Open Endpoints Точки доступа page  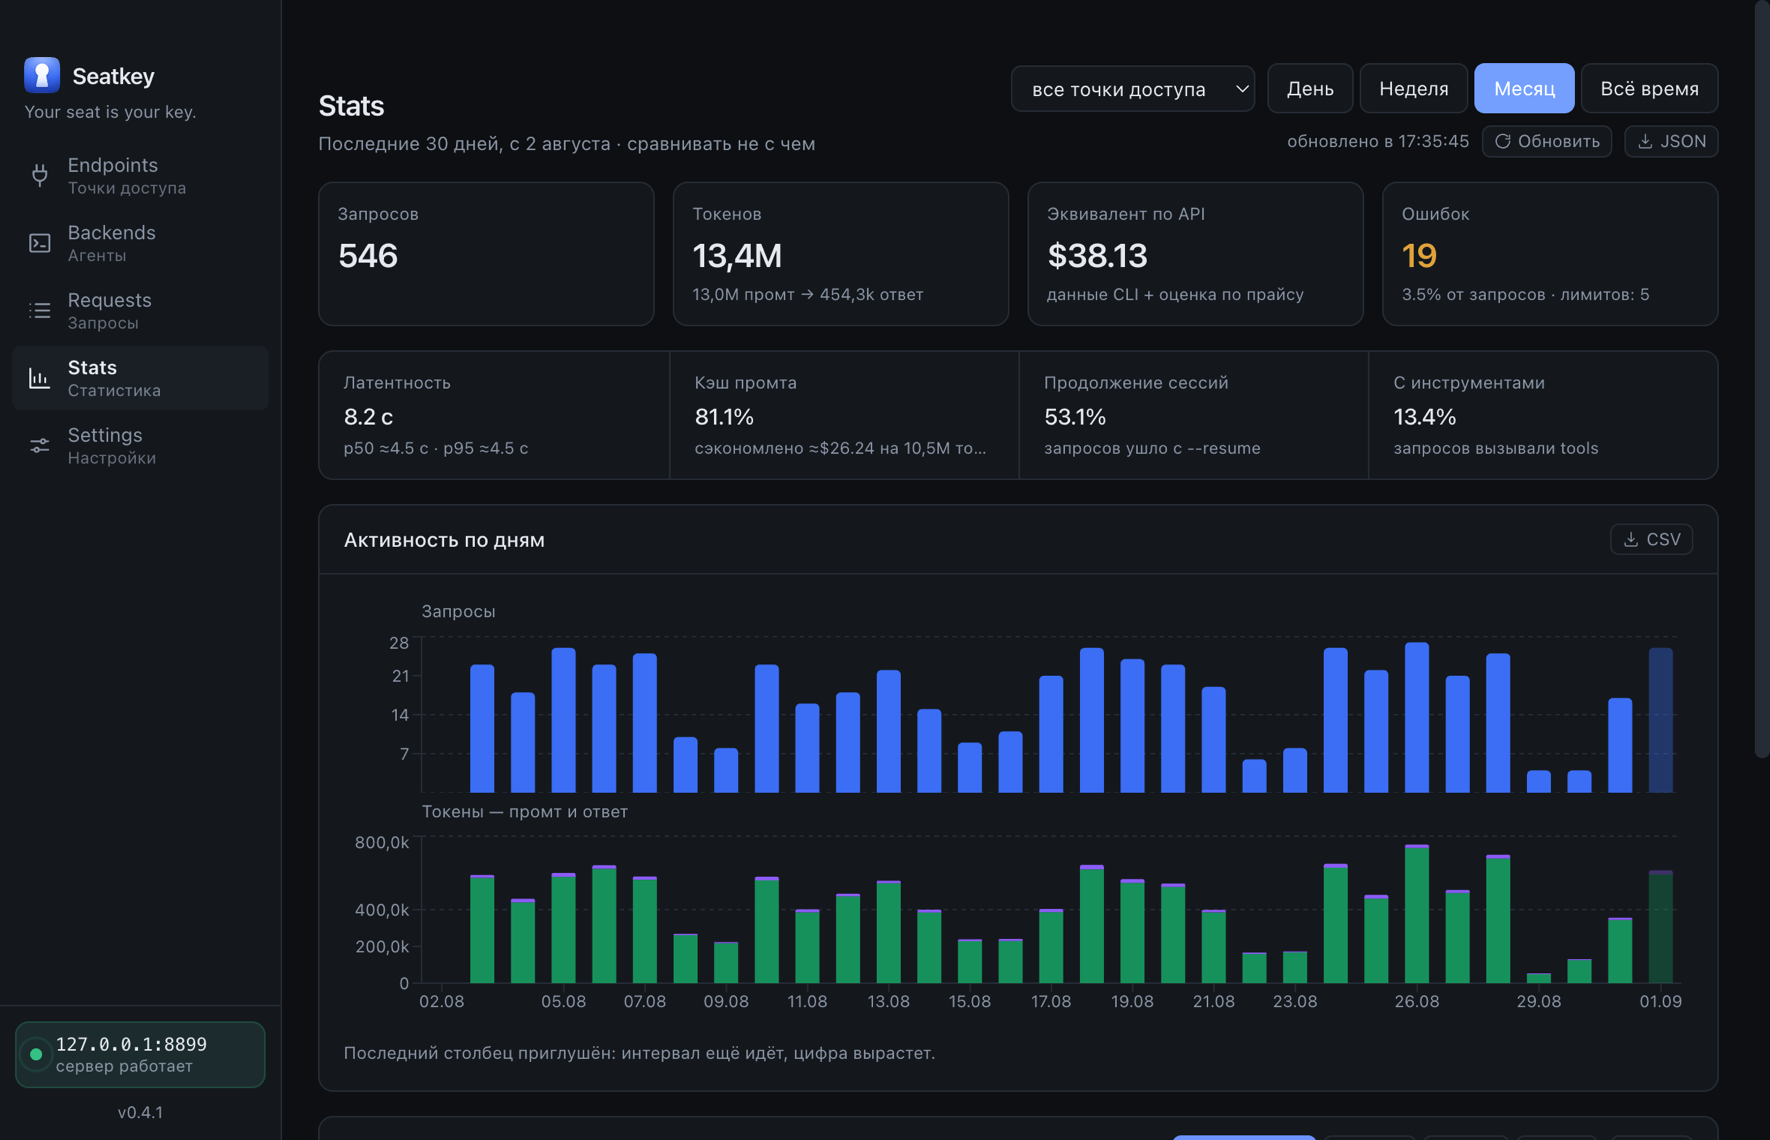(x=140, y=175)
